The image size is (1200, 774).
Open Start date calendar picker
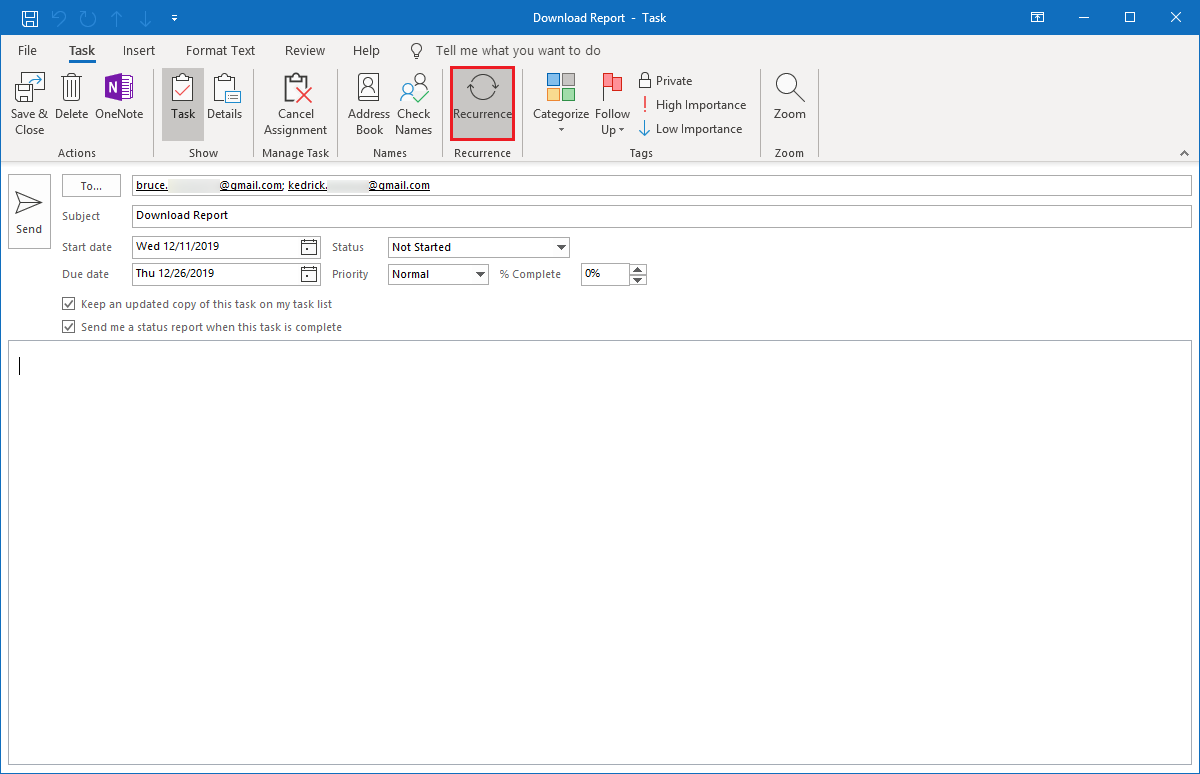(x=309, y=247)
